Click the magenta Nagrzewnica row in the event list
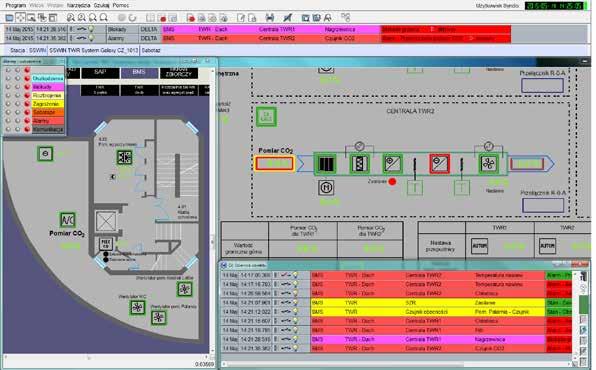The height and width of the screenshot is (370, 596). (x=396, y=339)
